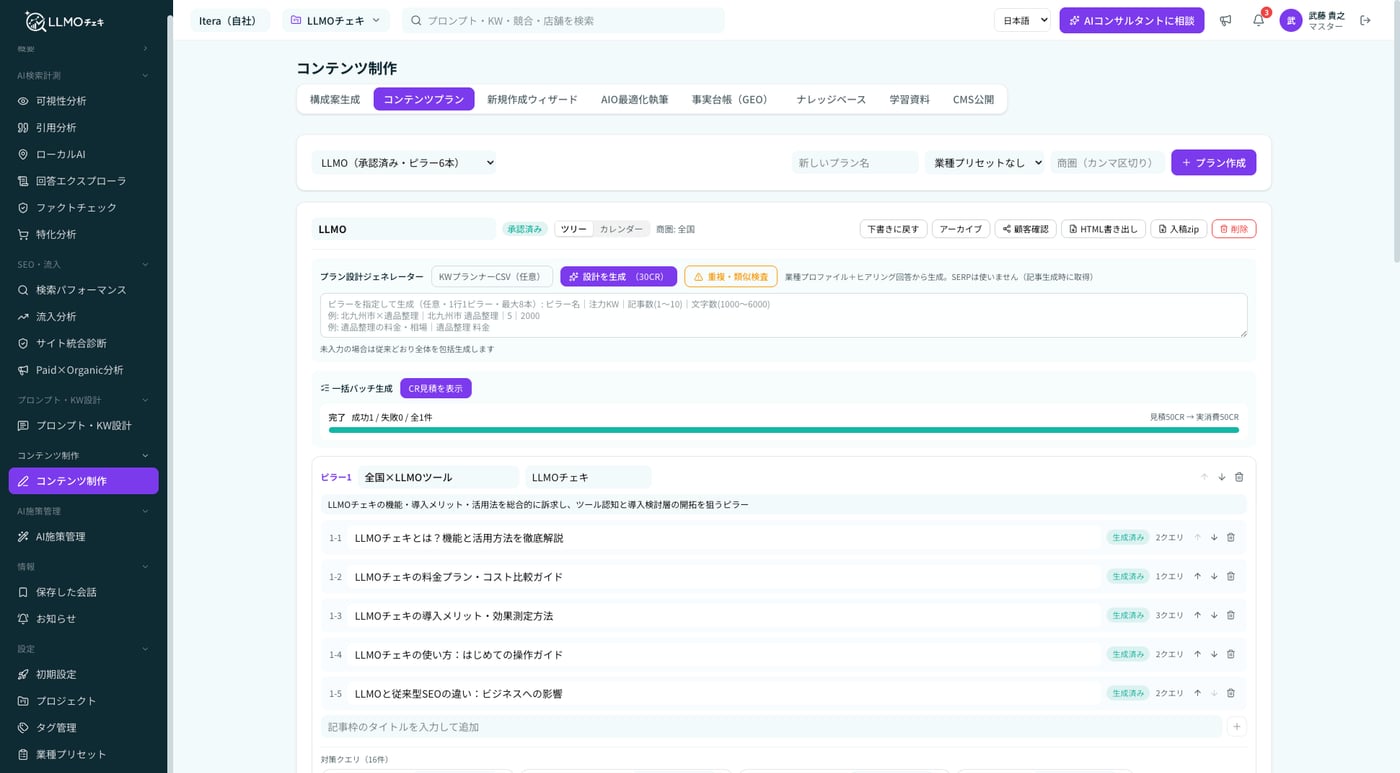
Task: Open サイト統合診断 in the sidebar
Action: (83, 343)
